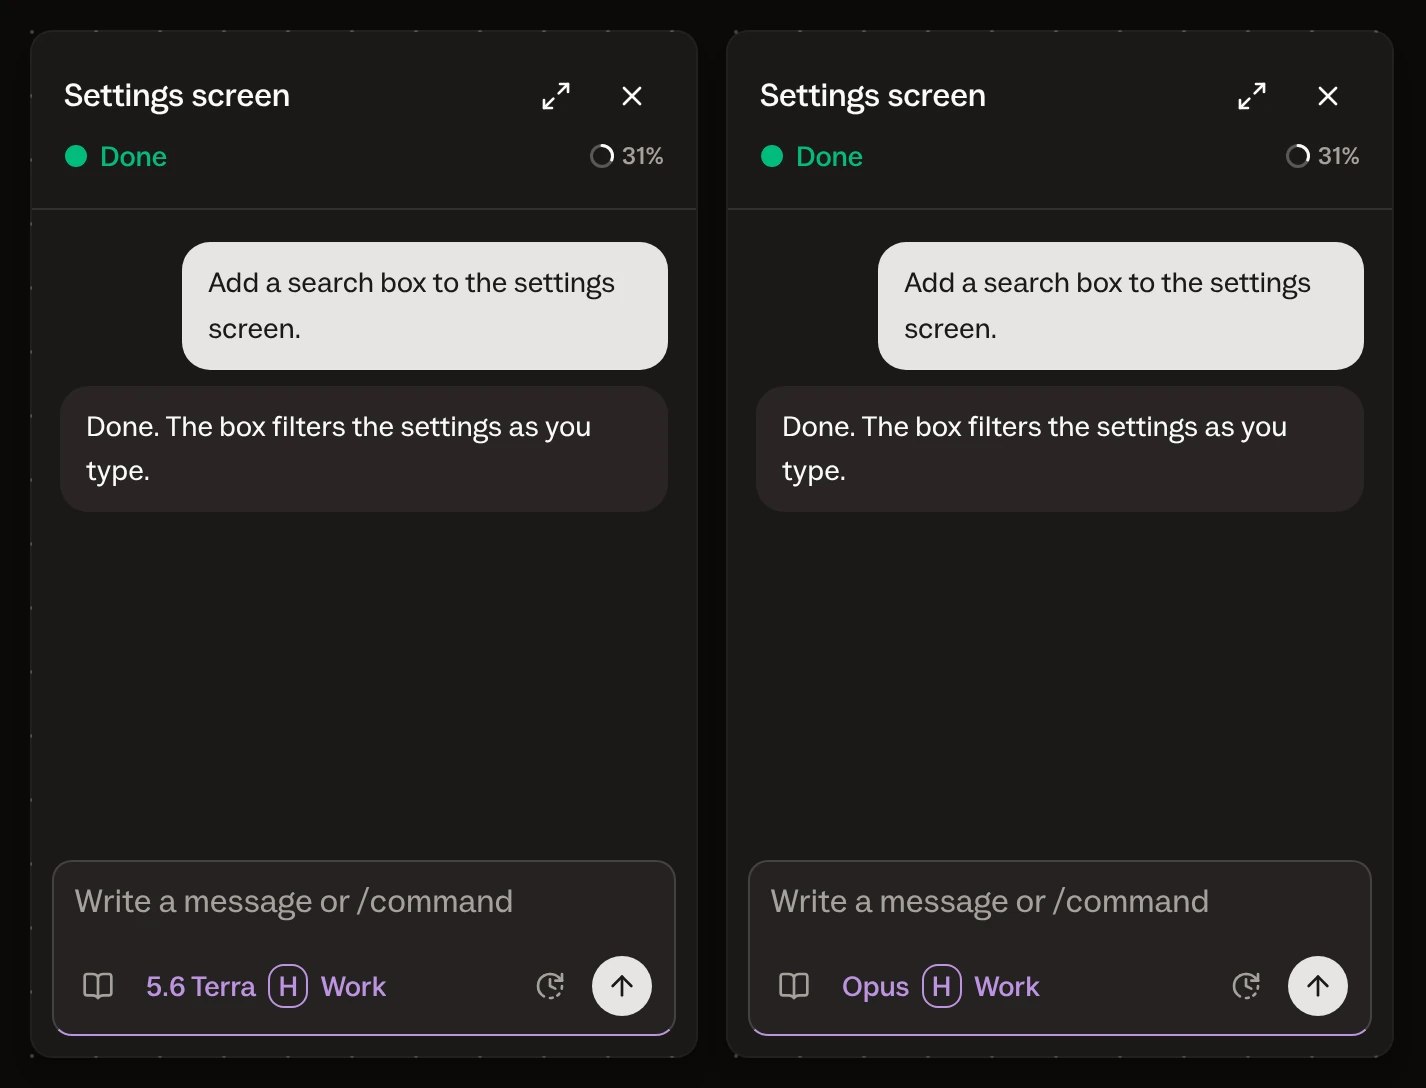Send the message in the Opus panel

point(1318,986)
